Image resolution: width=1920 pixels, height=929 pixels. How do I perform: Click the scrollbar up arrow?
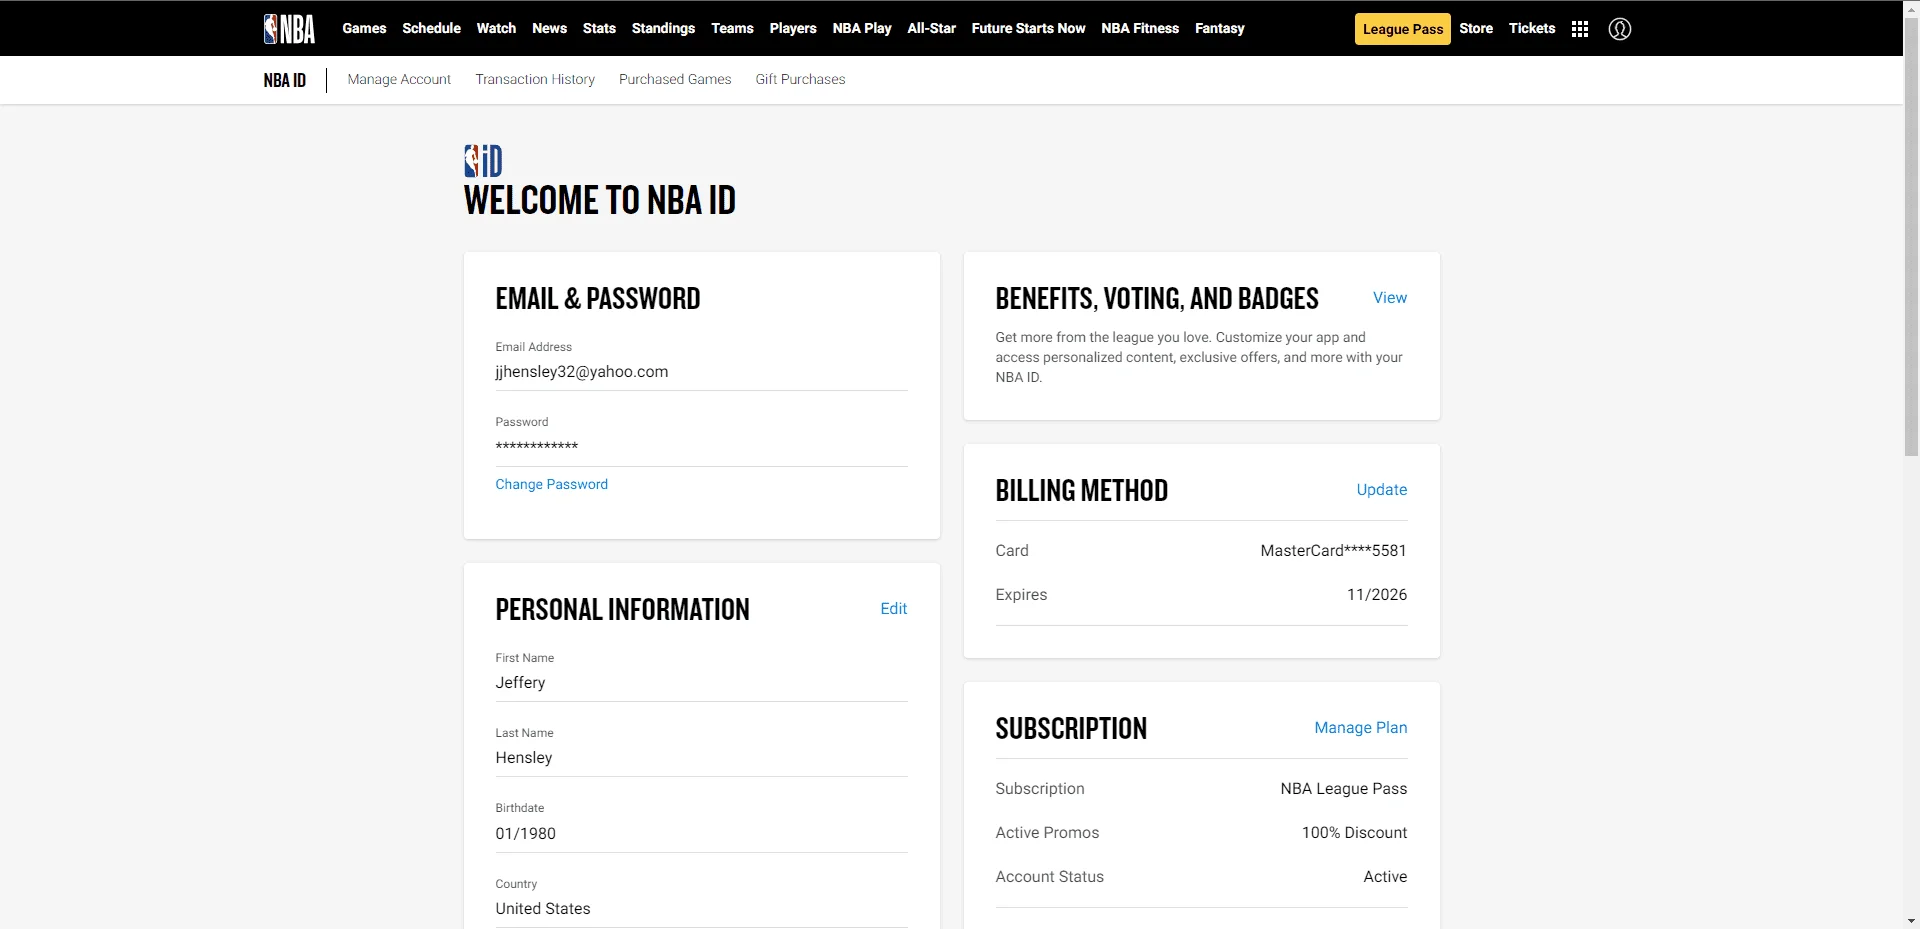1911,8
